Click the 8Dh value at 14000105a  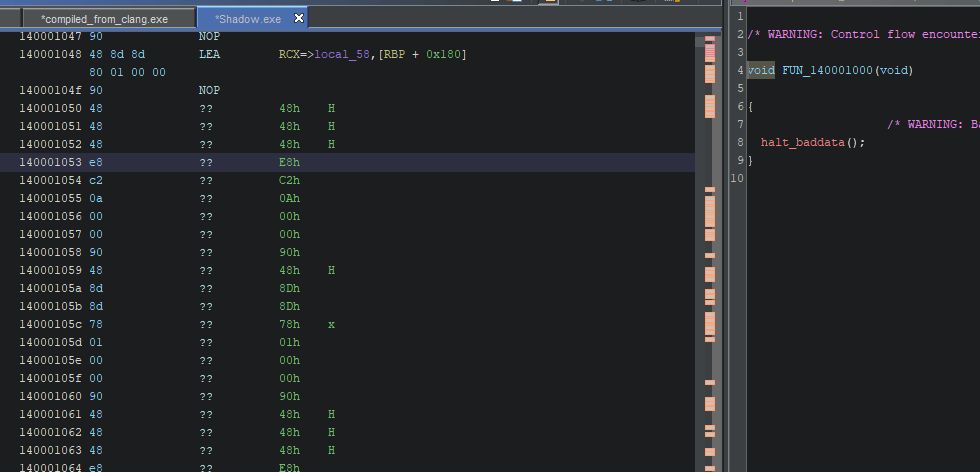click(x=289, y=289)
